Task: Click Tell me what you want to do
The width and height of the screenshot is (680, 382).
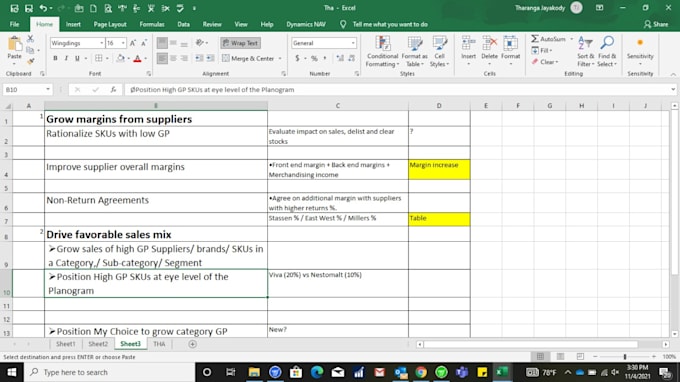Action: 390,24
